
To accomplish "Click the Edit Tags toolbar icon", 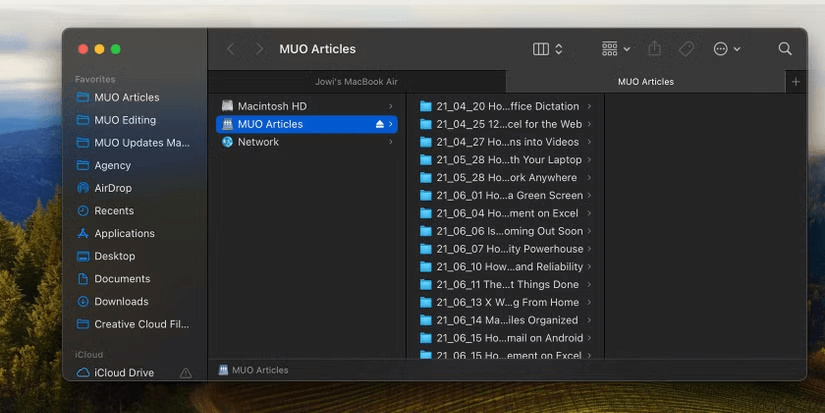I will coord(686,49).
